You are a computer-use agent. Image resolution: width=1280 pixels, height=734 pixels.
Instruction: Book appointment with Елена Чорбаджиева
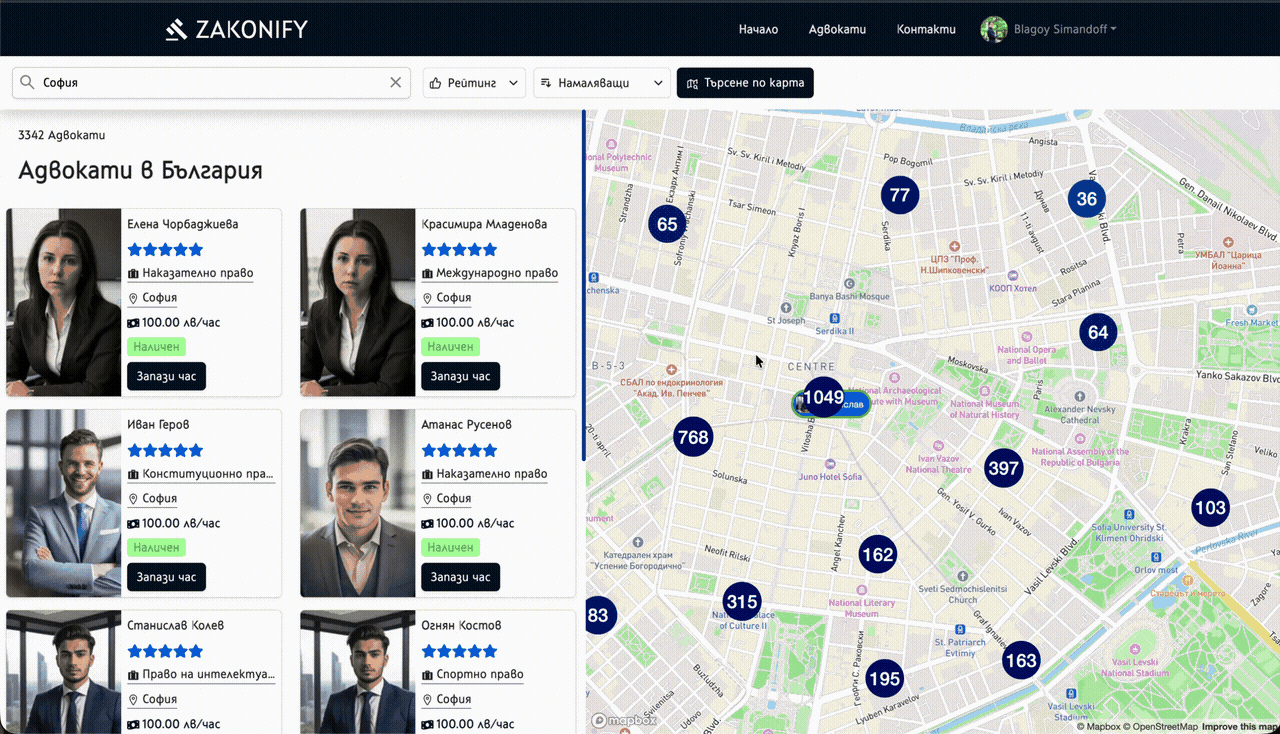pos(166,376)
